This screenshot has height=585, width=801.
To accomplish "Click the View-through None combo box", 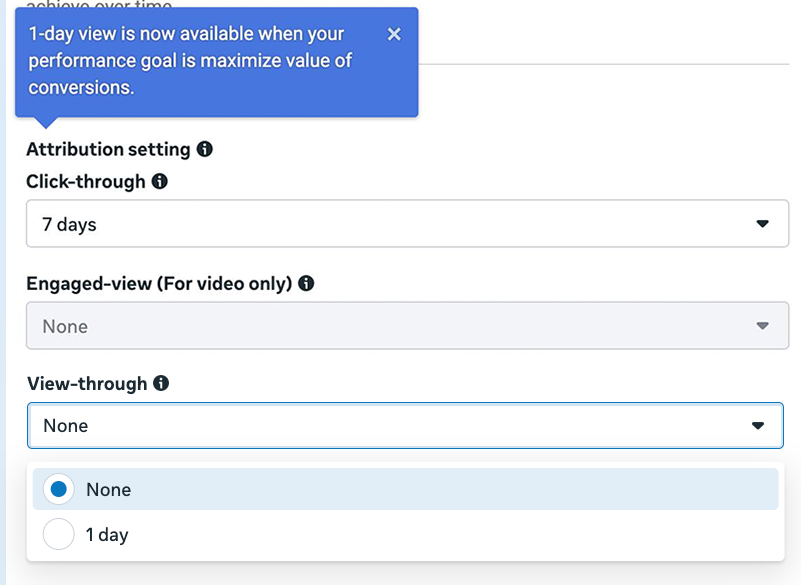I will [x=400, y=426].
